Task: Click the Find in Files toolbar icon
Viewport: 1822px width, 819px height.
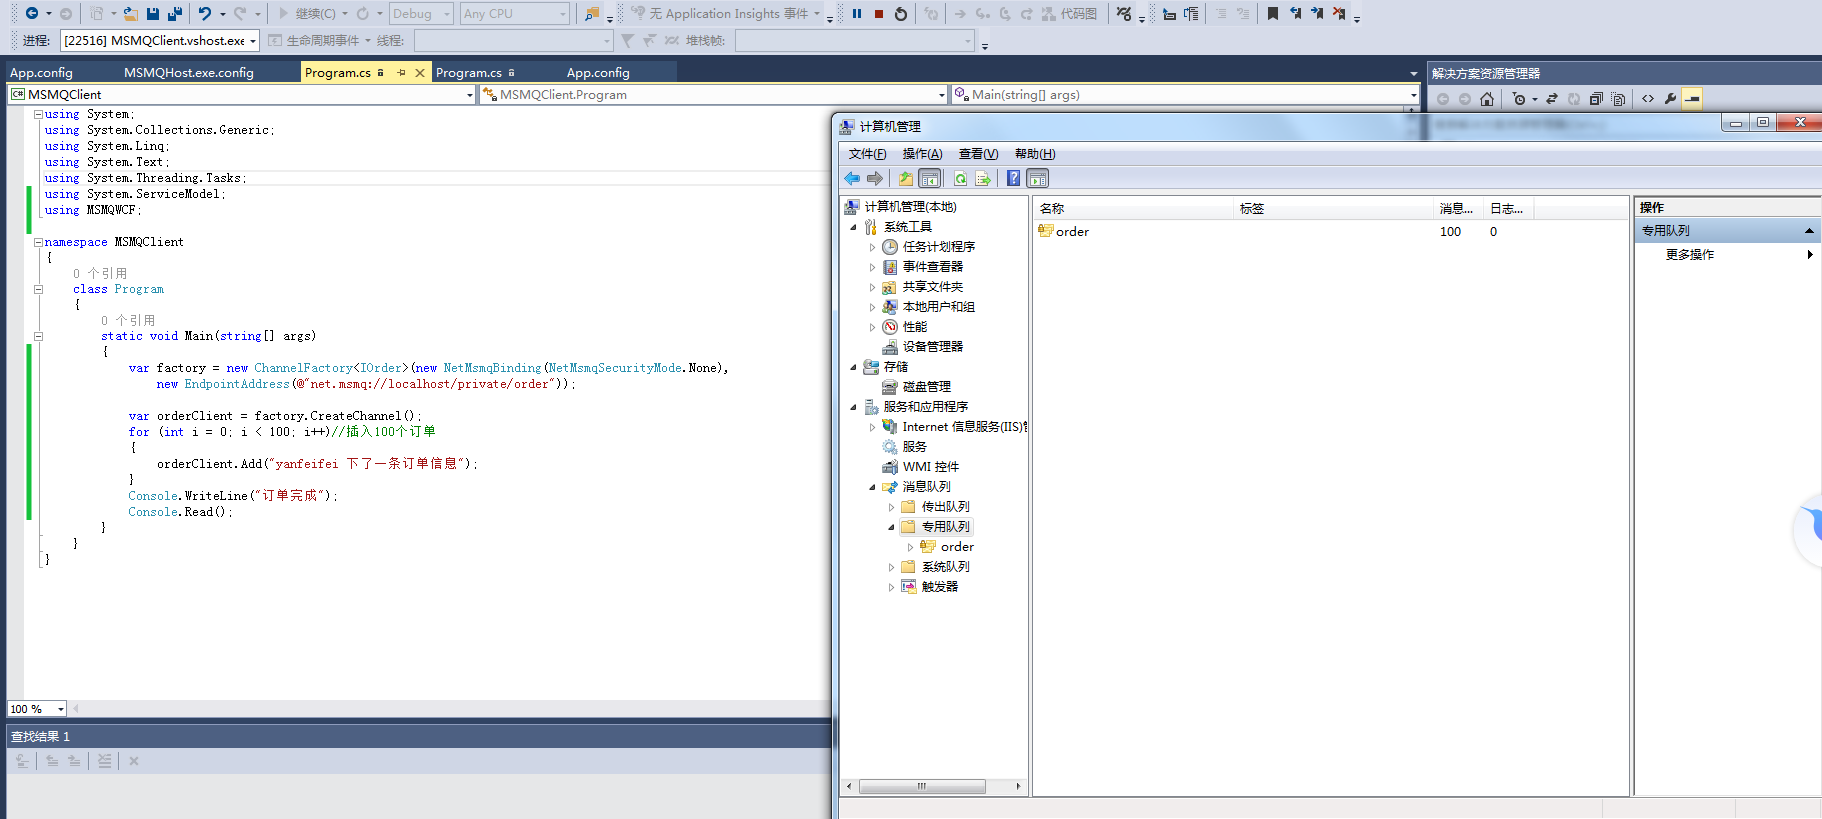Action: (x=592, y=14)
